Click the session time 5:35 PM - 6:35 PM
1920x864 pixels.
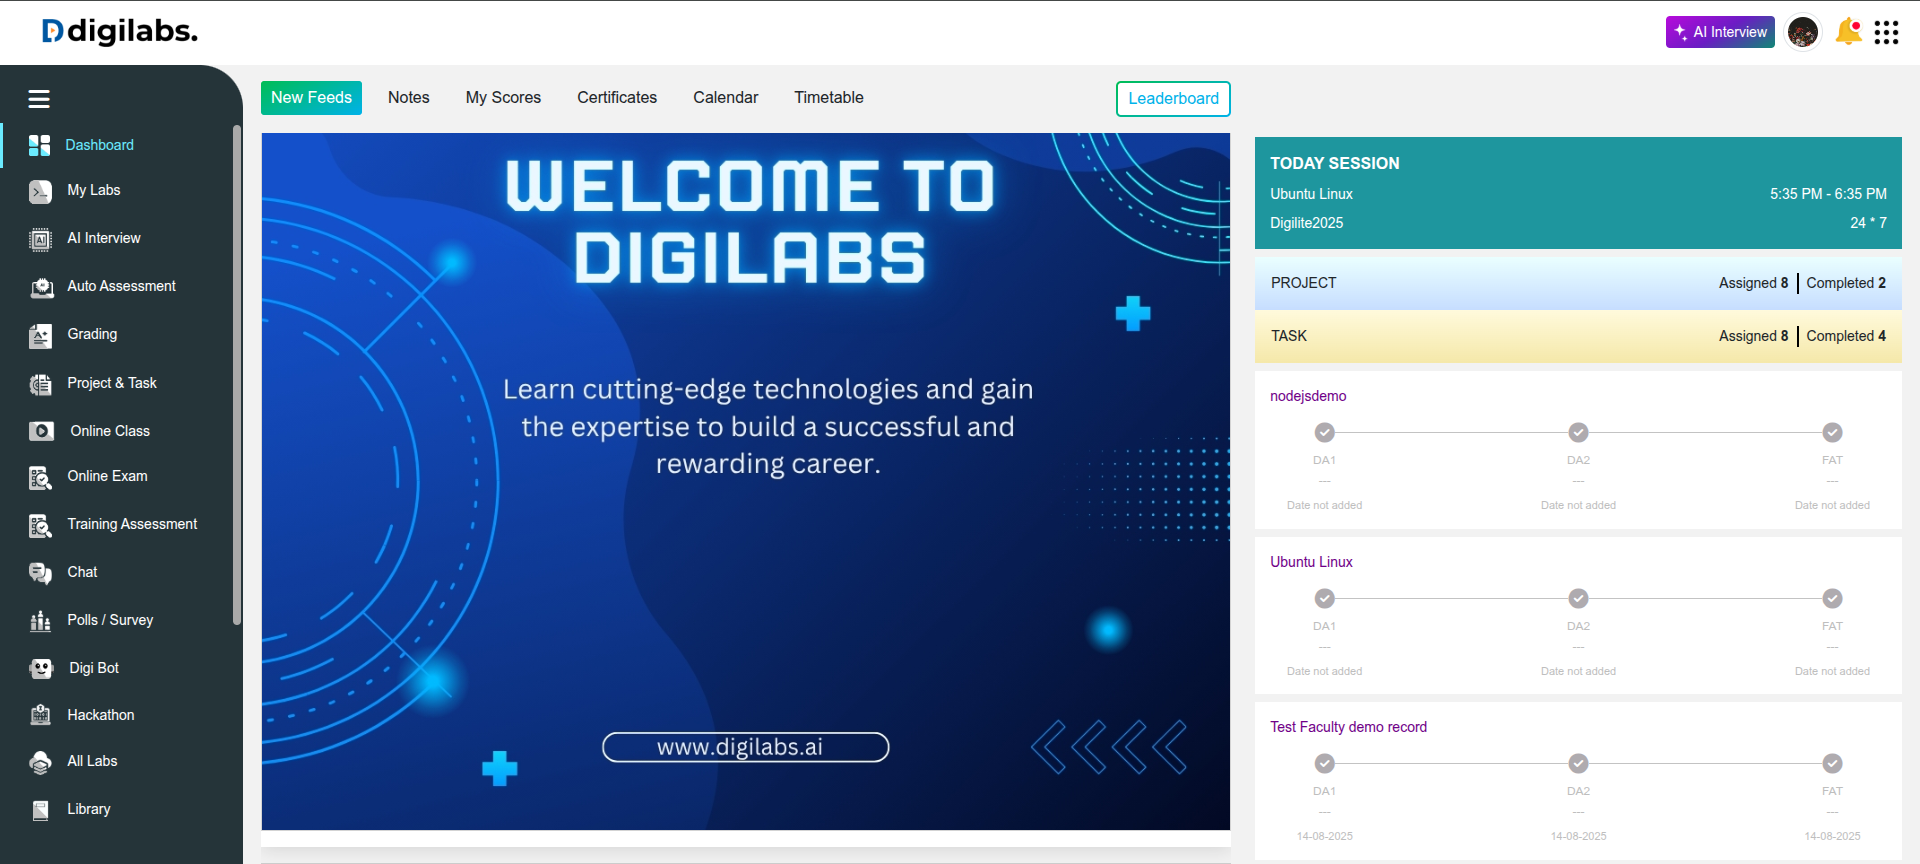click(x=1828, y=194)
